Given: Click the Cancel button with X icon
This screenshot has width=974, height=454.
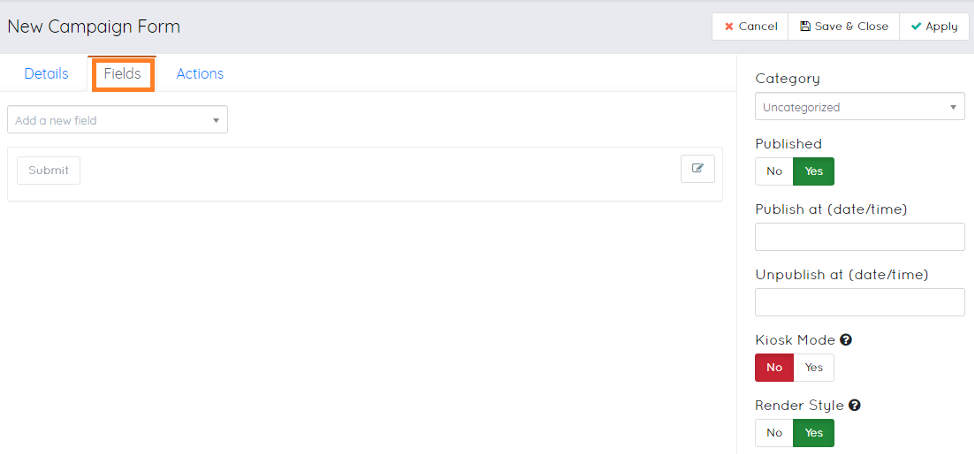Looking at the screenshot, I should (750, 27).
